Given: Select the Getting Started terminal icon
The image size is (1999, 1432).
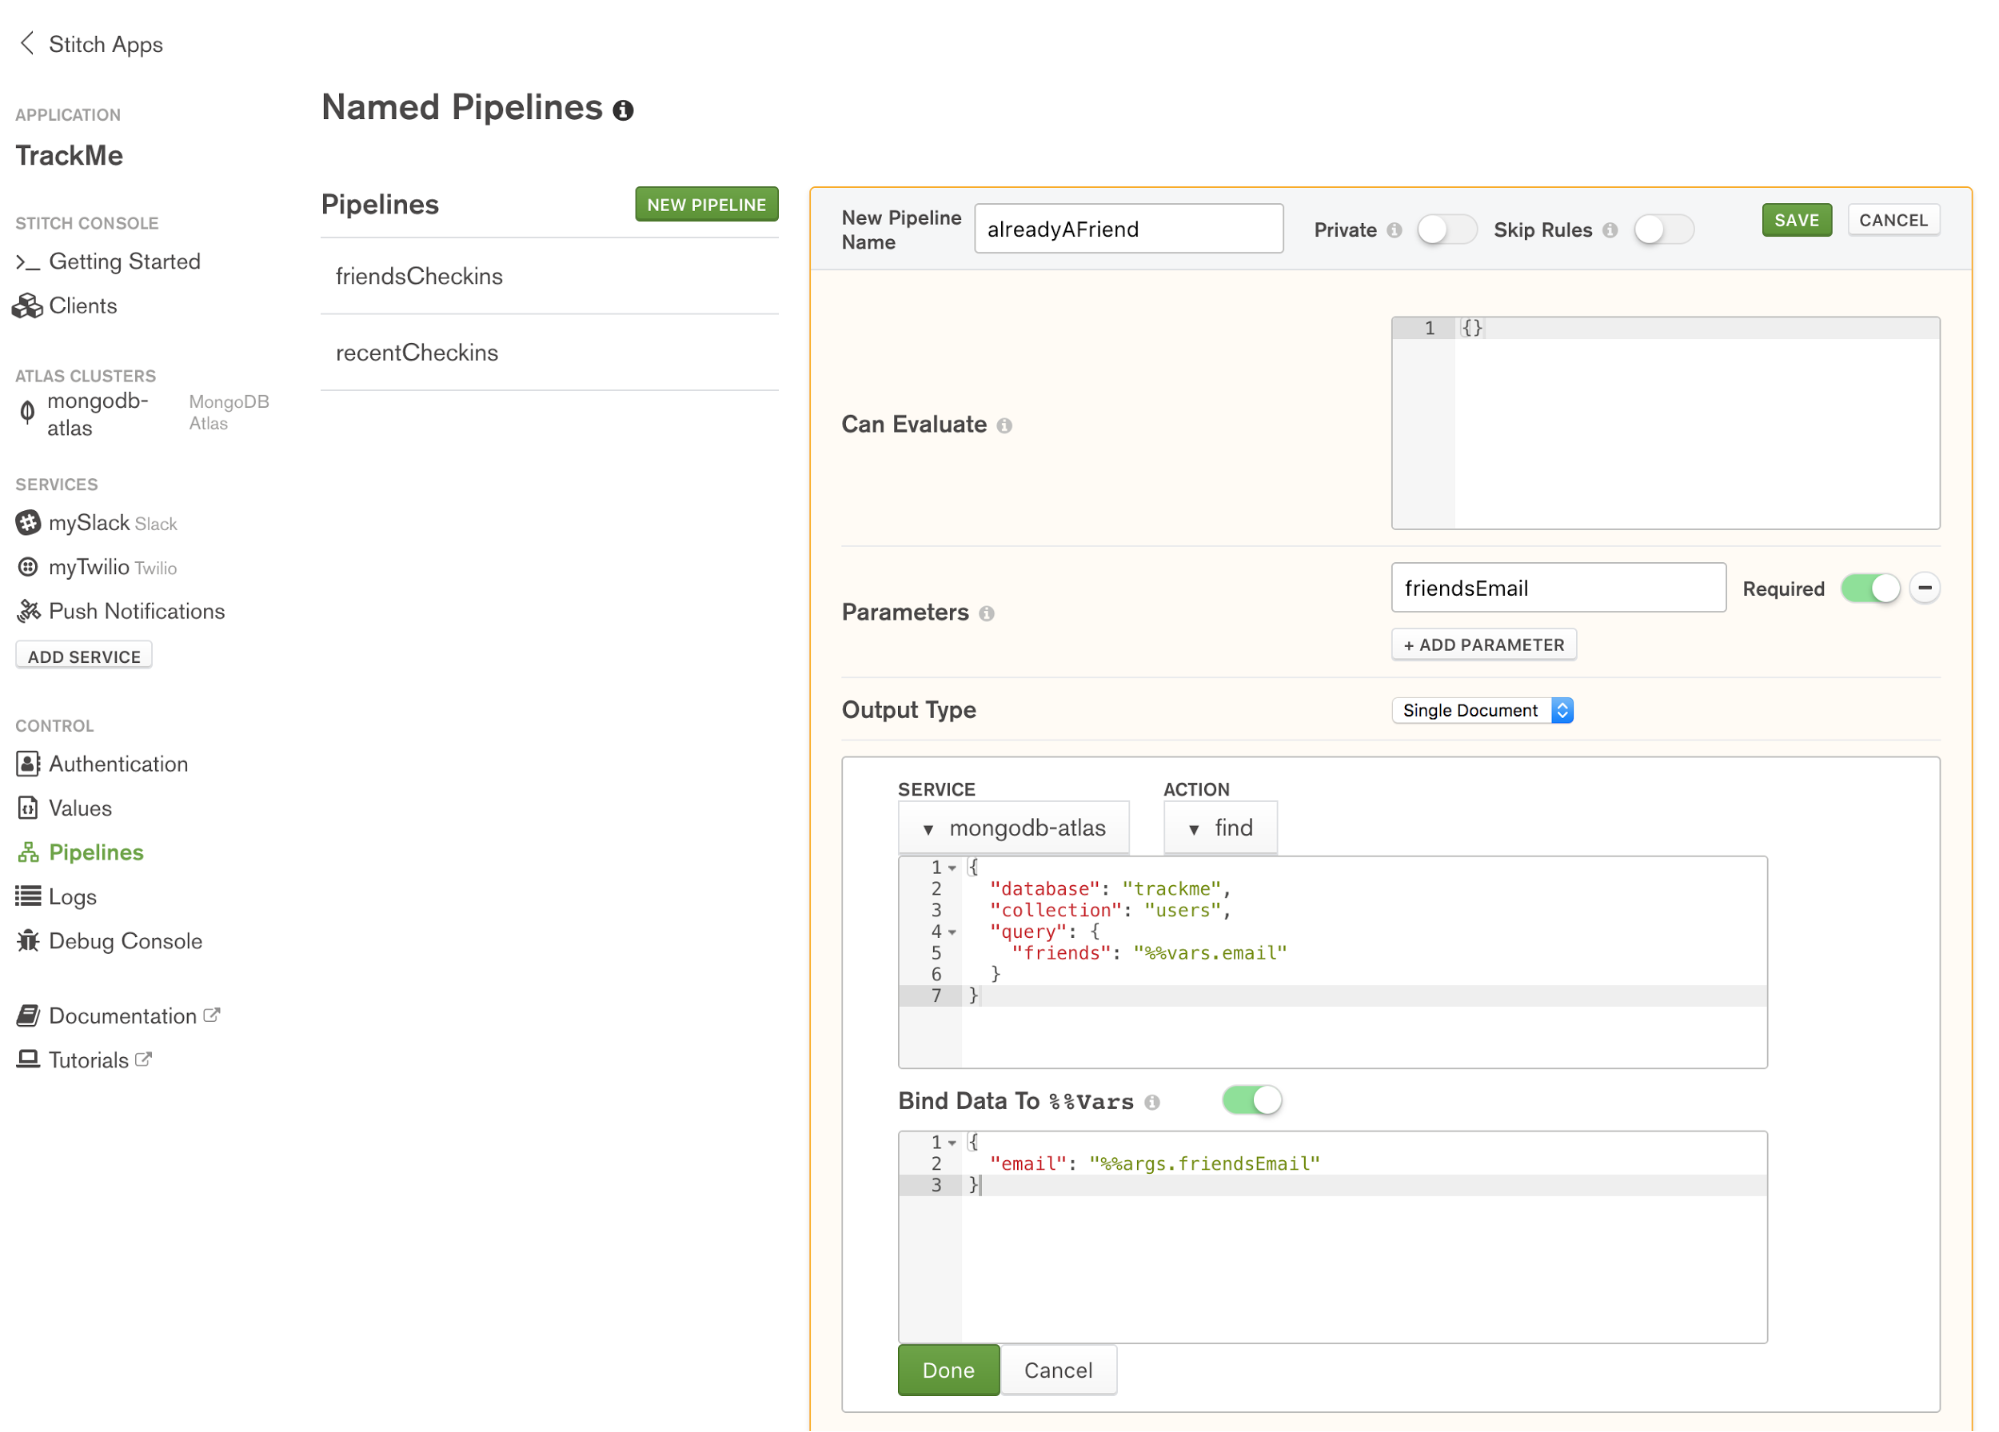Looking at the screenshot, I should point(27,261).
